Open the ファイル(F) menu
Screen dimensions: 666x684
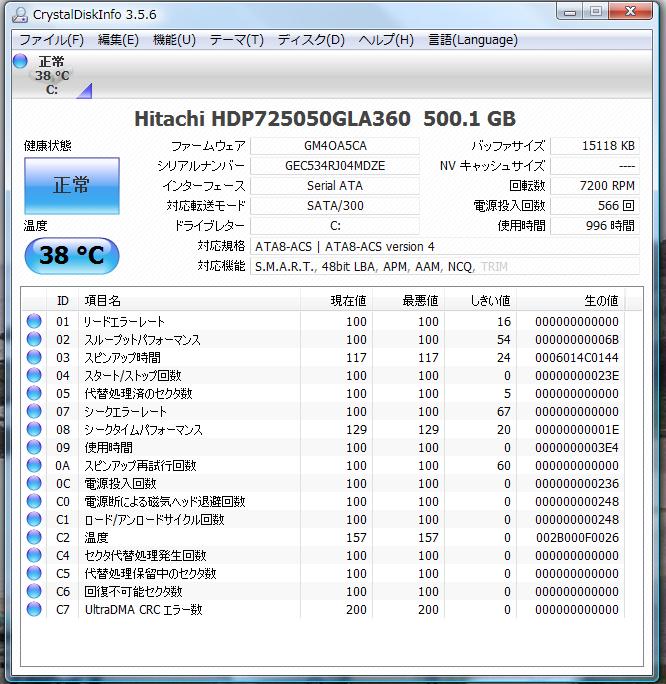coord(51,40)
